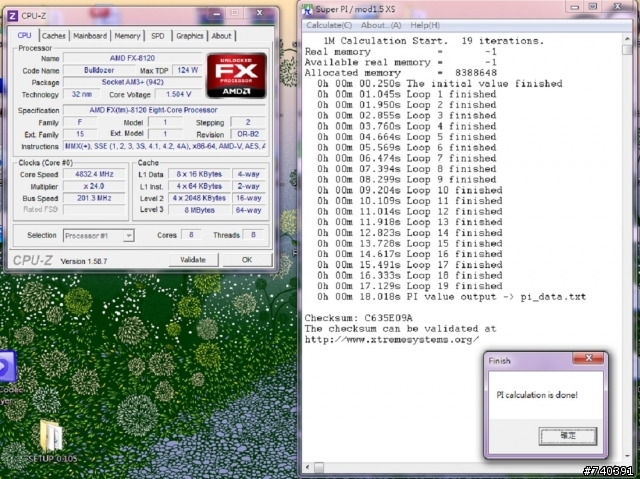Click the Core Voltage value 1.504 V
This screenshot has height=479, width=640.
coord(179,94)
